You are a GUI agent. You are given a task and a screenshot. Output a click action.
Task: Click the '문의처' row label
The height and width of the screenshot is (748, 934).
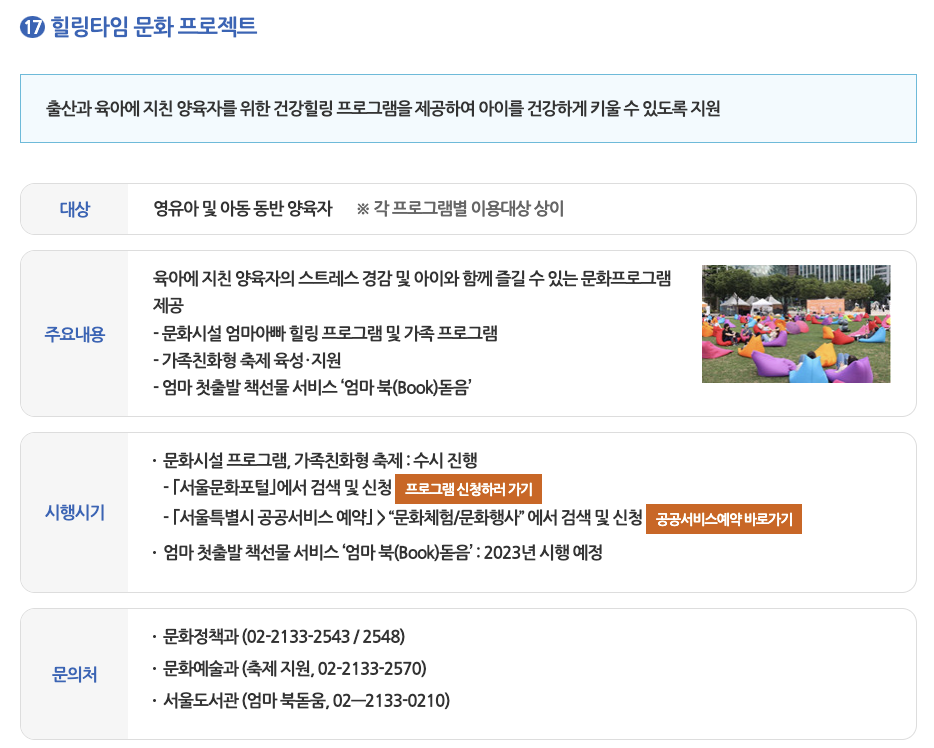tap(74, 674)
